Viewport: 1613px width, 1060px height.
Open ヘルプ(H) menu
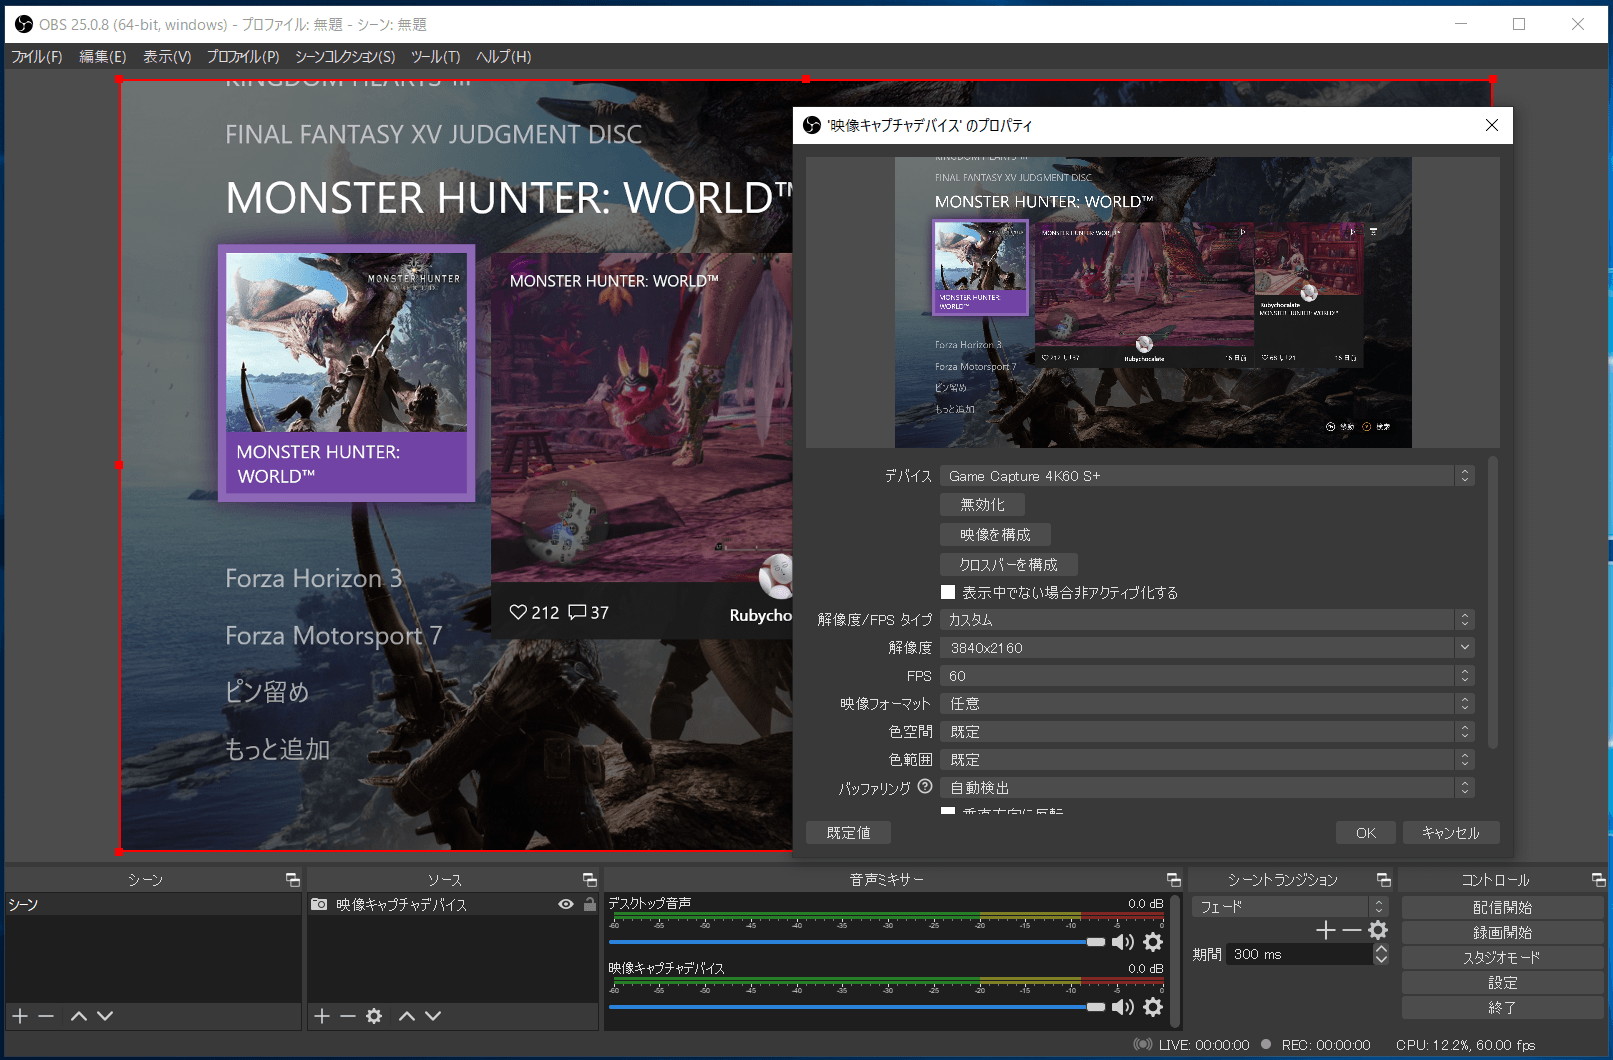504,57
